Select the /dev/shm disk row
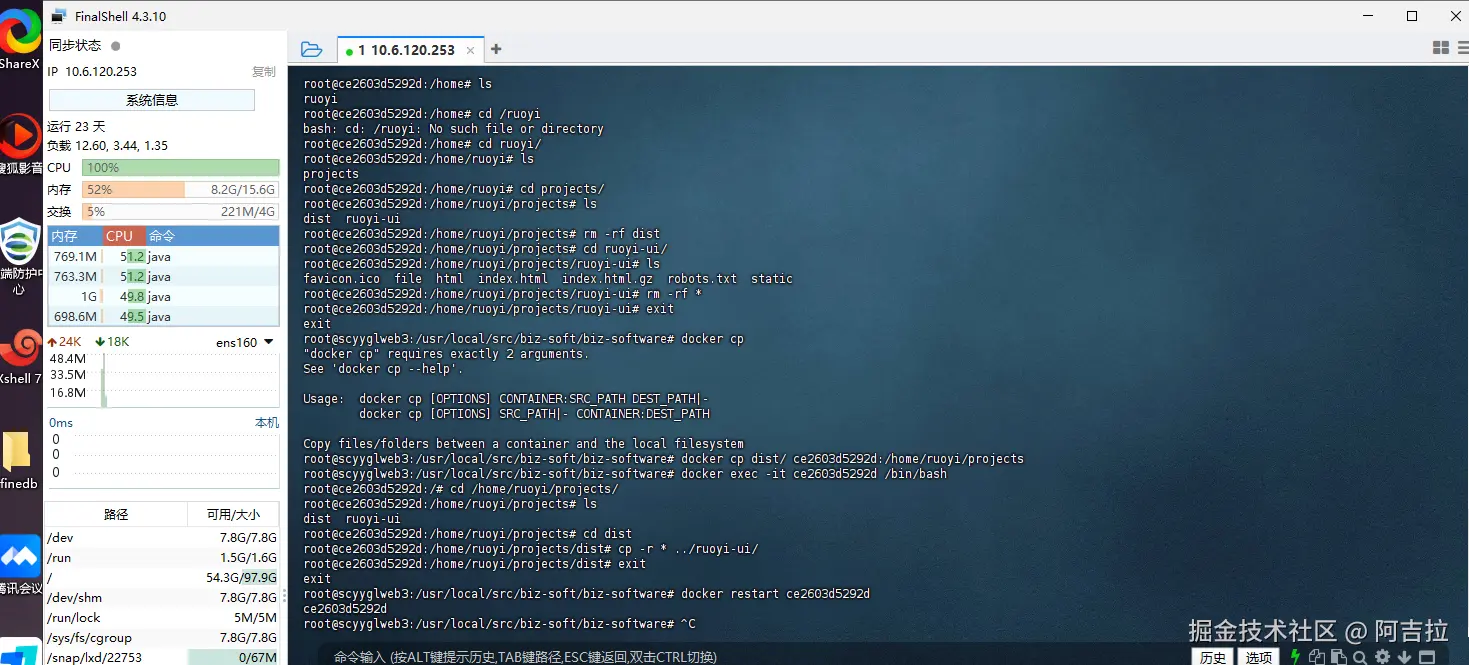The width and height of the screenshot is (1469, 665). 162,598
